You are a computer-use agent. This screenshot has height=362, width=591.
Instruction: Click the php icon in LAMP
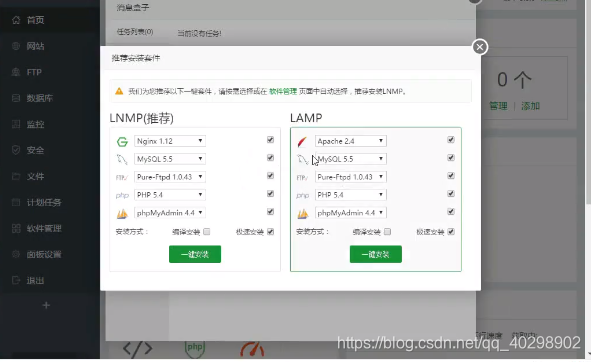(303, 195)
